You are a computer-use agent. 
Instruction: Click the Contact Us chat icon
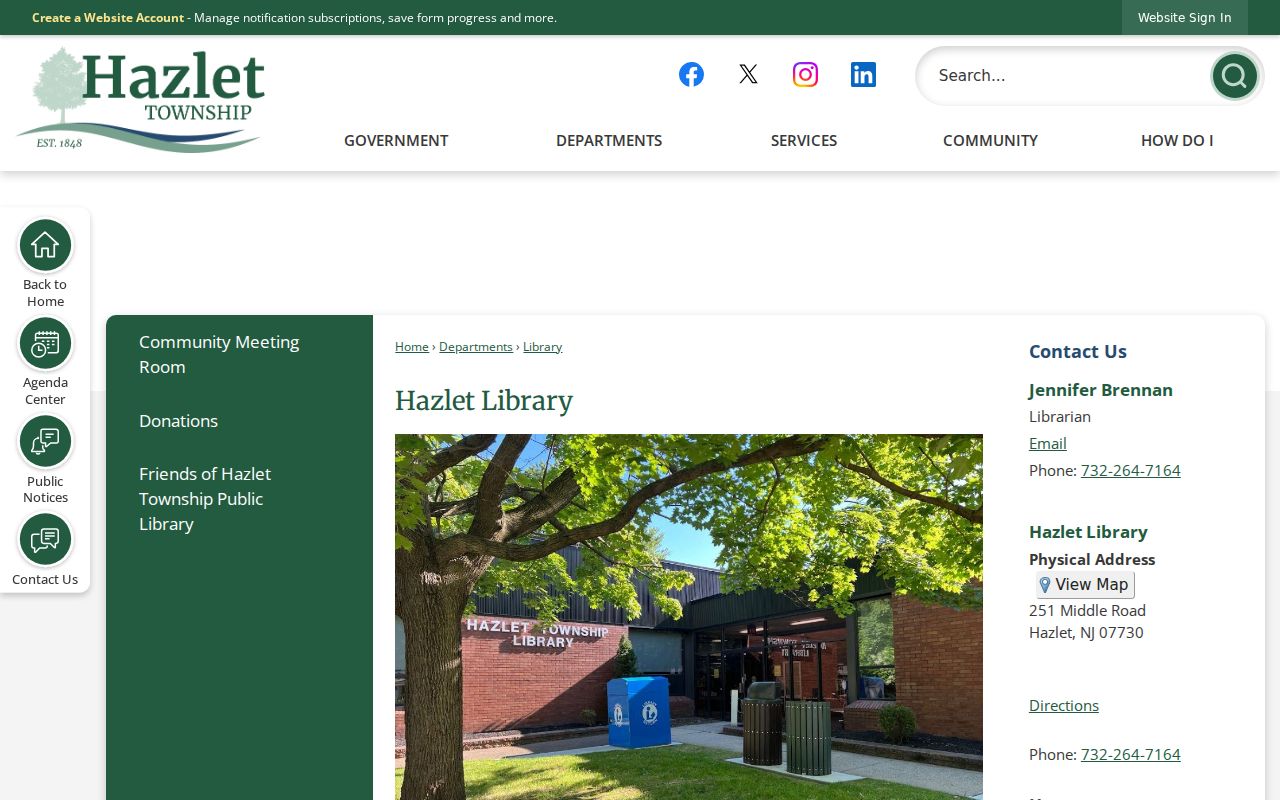[45, 539]
